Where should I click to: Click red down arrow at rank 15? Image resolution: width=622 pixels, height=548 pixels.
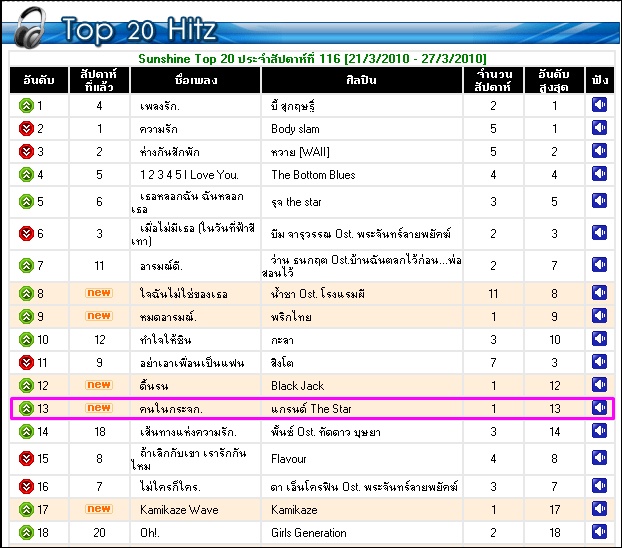26,459
